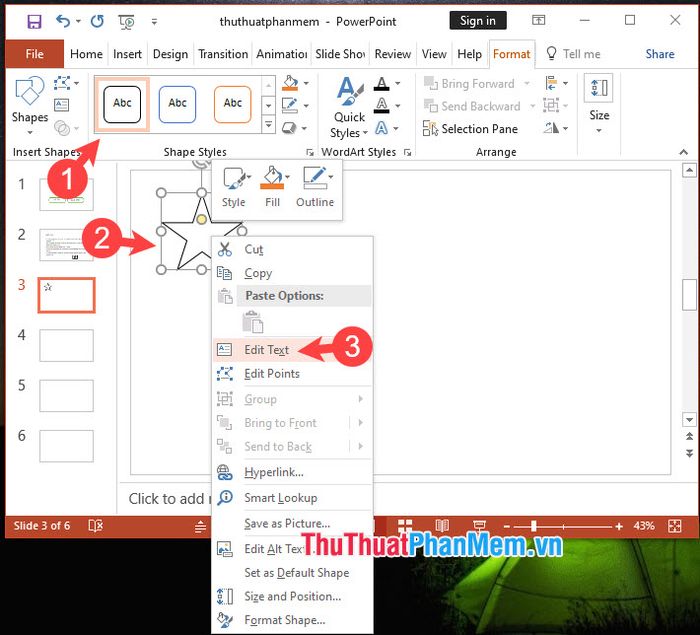The height and width of the screenshot is (635, 700).
Task: Click the Align objects icon
Action: tap(551, 84)
